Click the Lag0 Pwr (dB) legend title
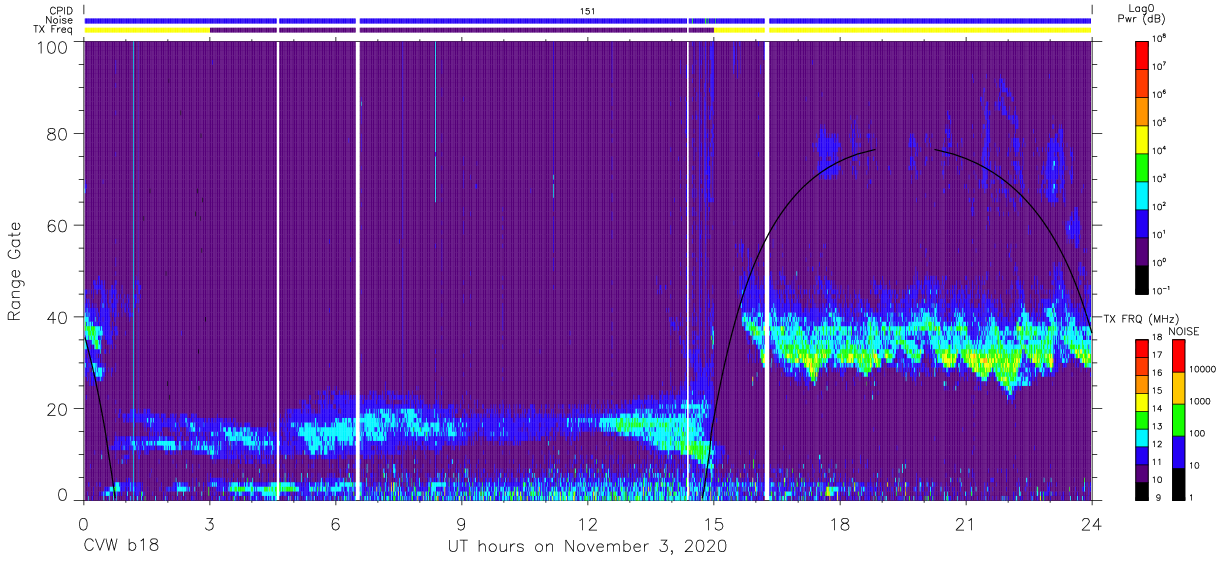The width and height of the screenshot is (1228, 567). (1142, 14)
